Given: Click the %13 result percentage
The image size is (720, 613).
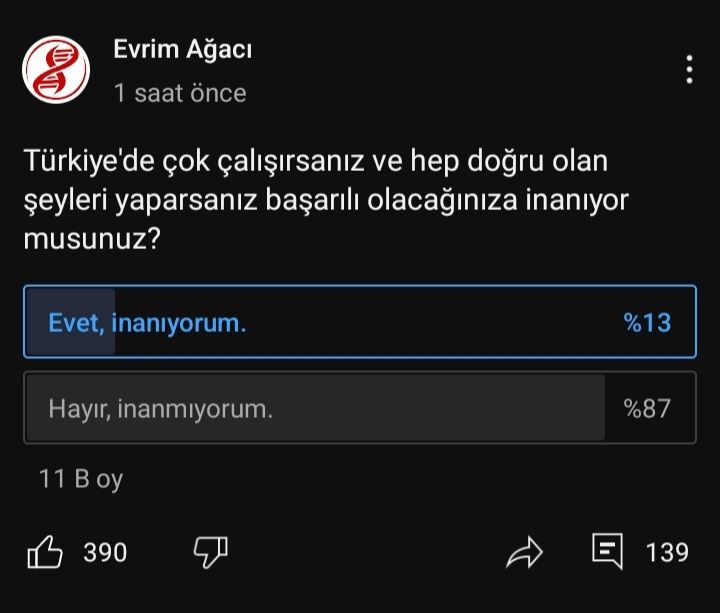Looking at the screenshot, I should [647, 322].
